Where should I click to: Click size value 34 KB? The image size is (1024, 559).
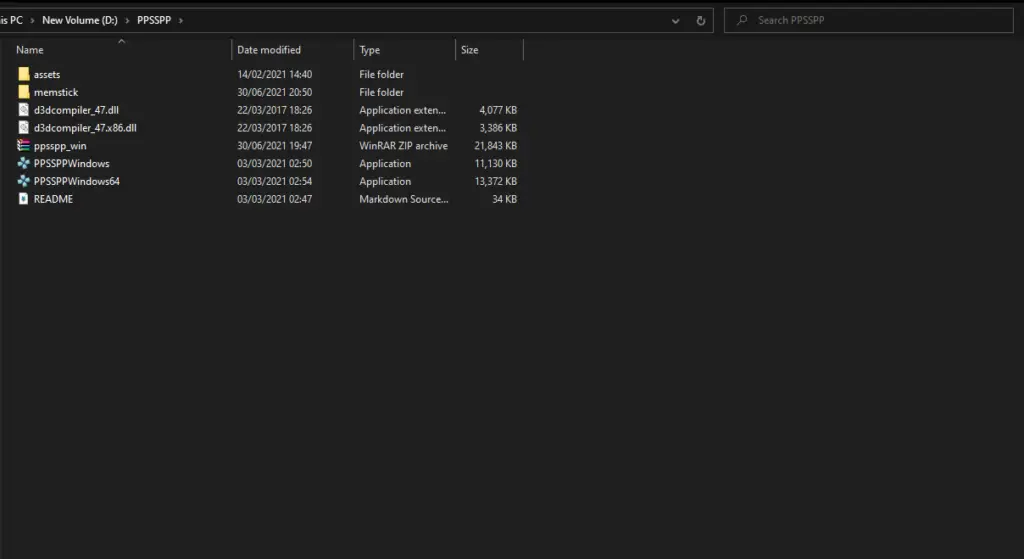[x=505, y=199]
